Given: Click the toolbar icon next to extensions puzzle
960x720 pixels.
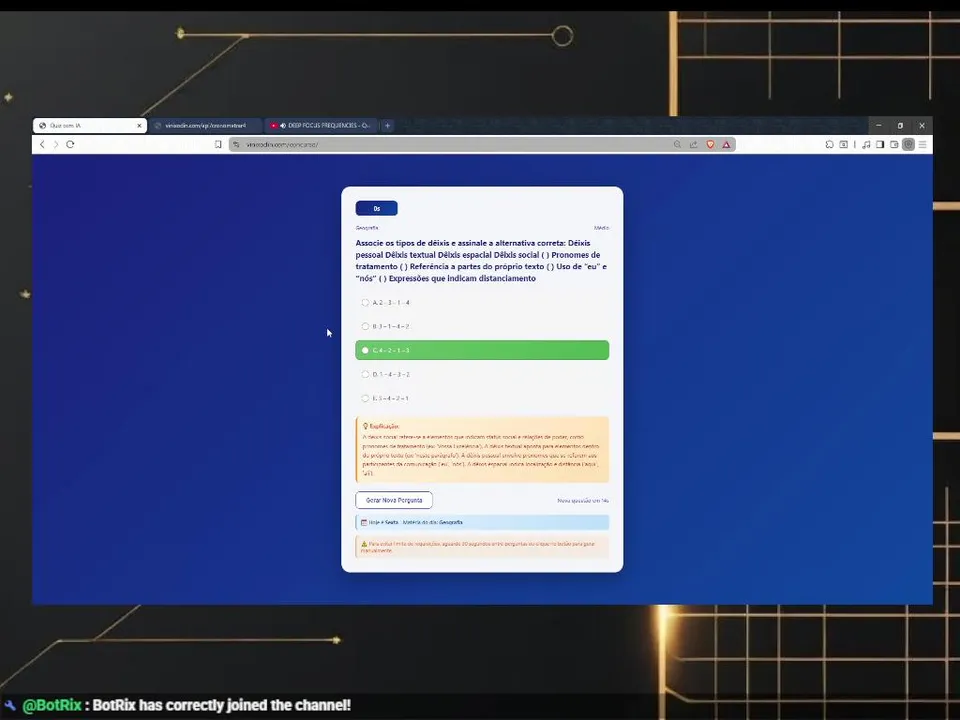Looking at the screenshot, I should click(x=844, y=144).
